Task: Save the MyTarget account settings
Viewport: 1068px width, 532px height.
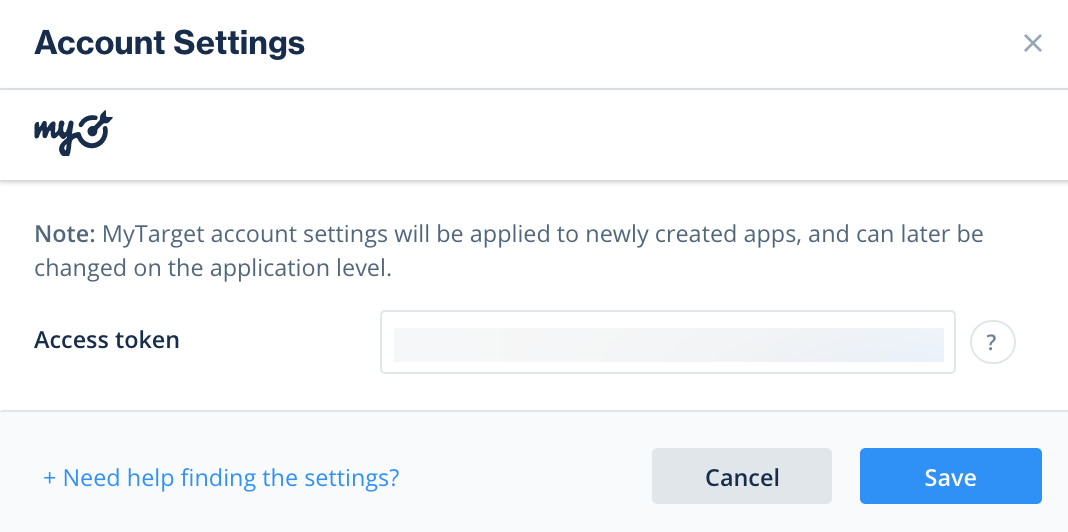Action: click(x=950, y=476)
